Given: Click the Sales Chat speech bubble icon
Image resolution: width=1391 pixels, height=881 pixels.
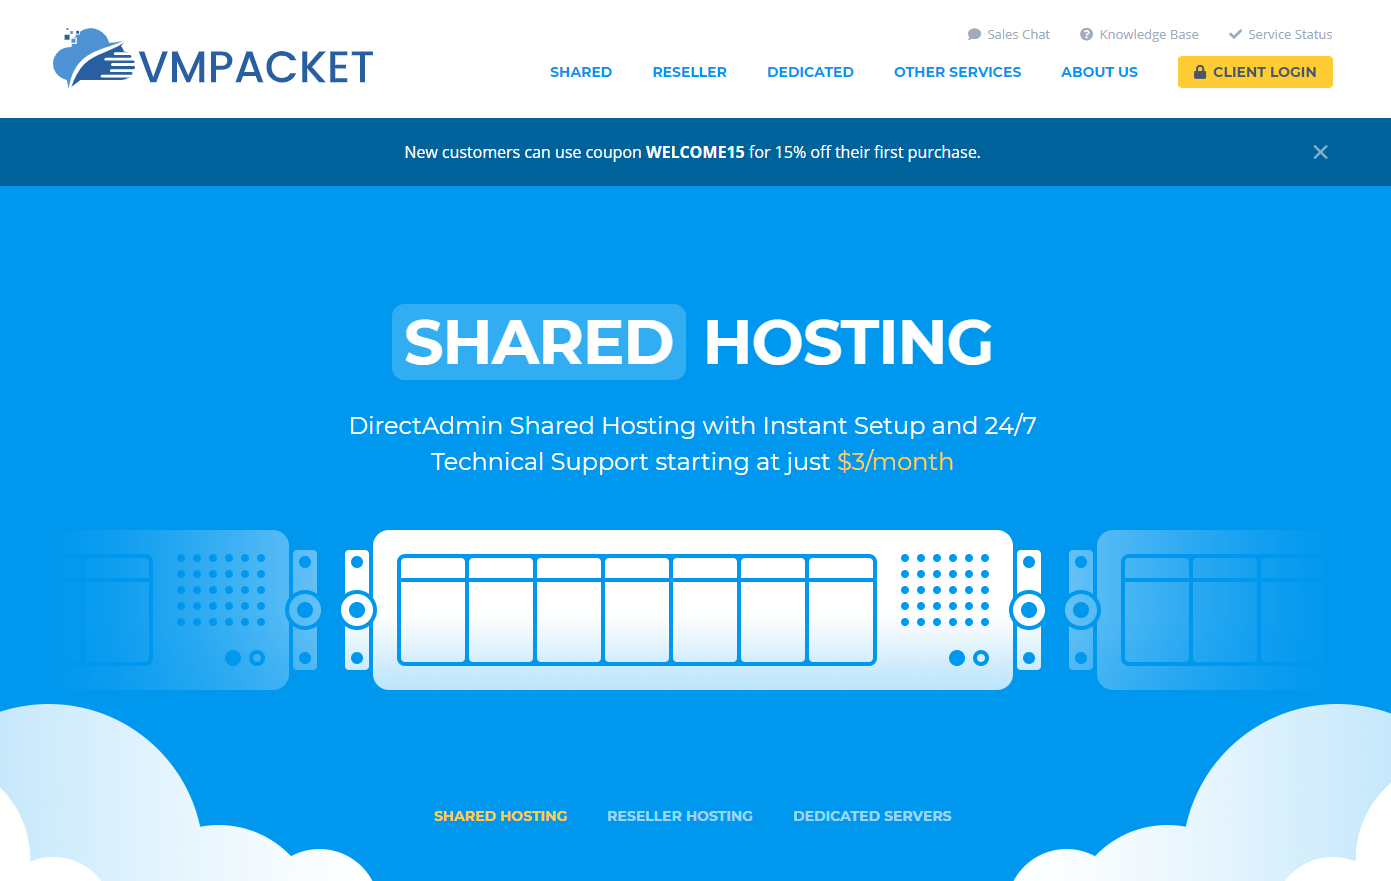Looking at the screenshot, I should [973, 33].
